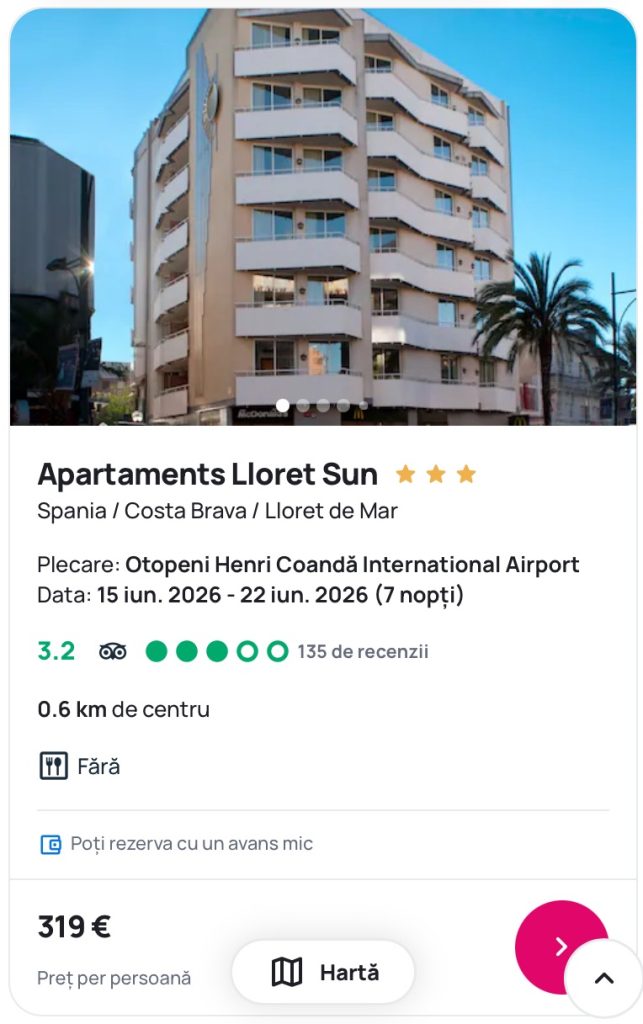
Task: View the 135 de recenzii reviews
Action: coord(363,652)
